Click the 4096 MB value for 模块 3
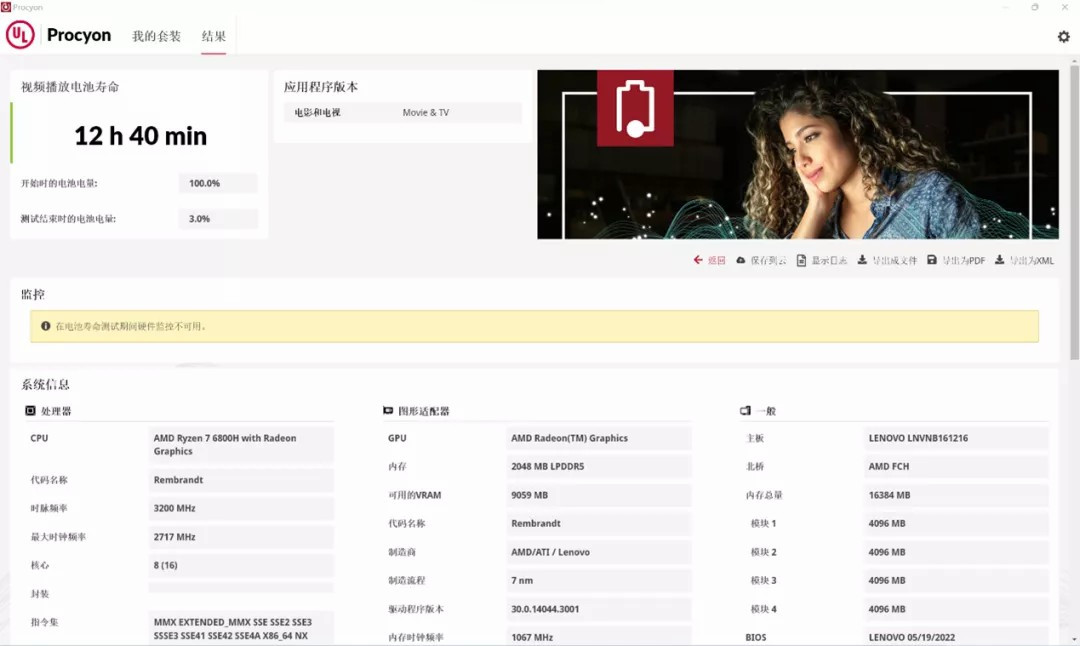Screen dimensions: 1080x646 point(956,581)
